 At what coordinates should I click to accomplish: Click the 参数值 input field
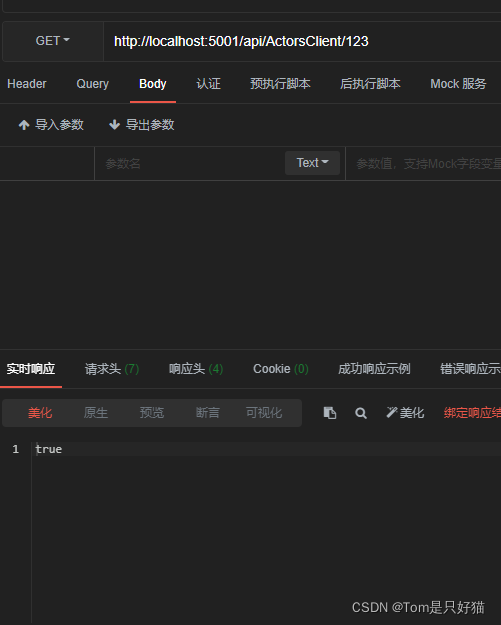click(424, 164)
